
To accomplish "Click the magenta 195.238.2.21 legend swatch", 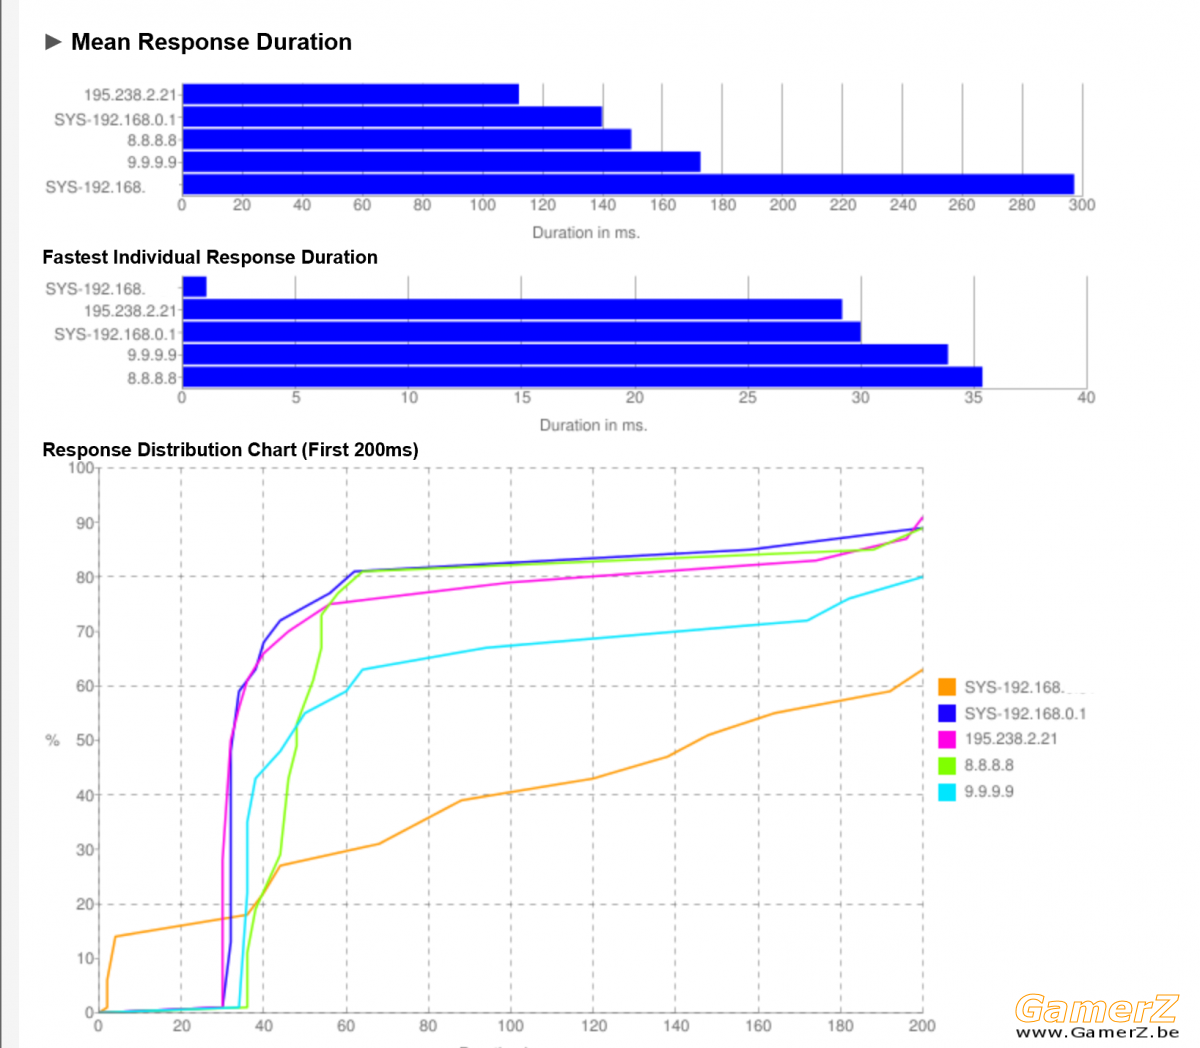I will [947, 739].
